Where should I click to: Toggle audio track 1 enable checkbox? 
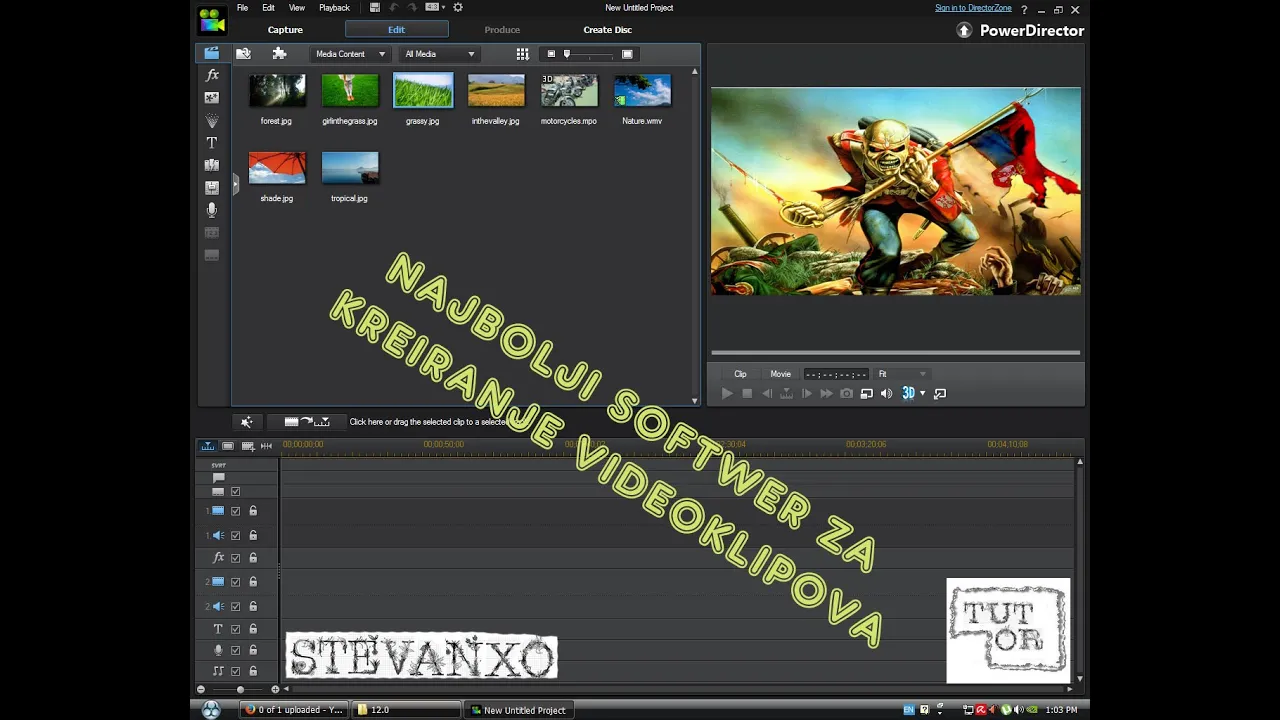click(236, 536)
